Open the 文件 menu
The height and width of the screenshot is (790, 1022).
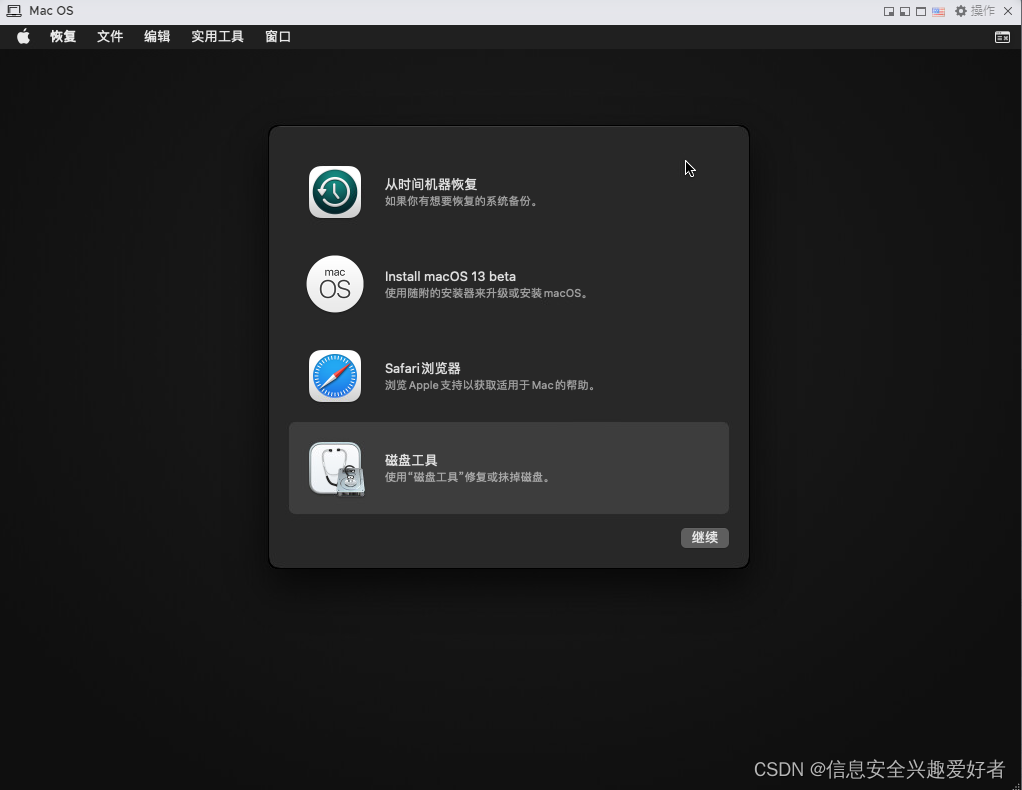tap(110, 37)
